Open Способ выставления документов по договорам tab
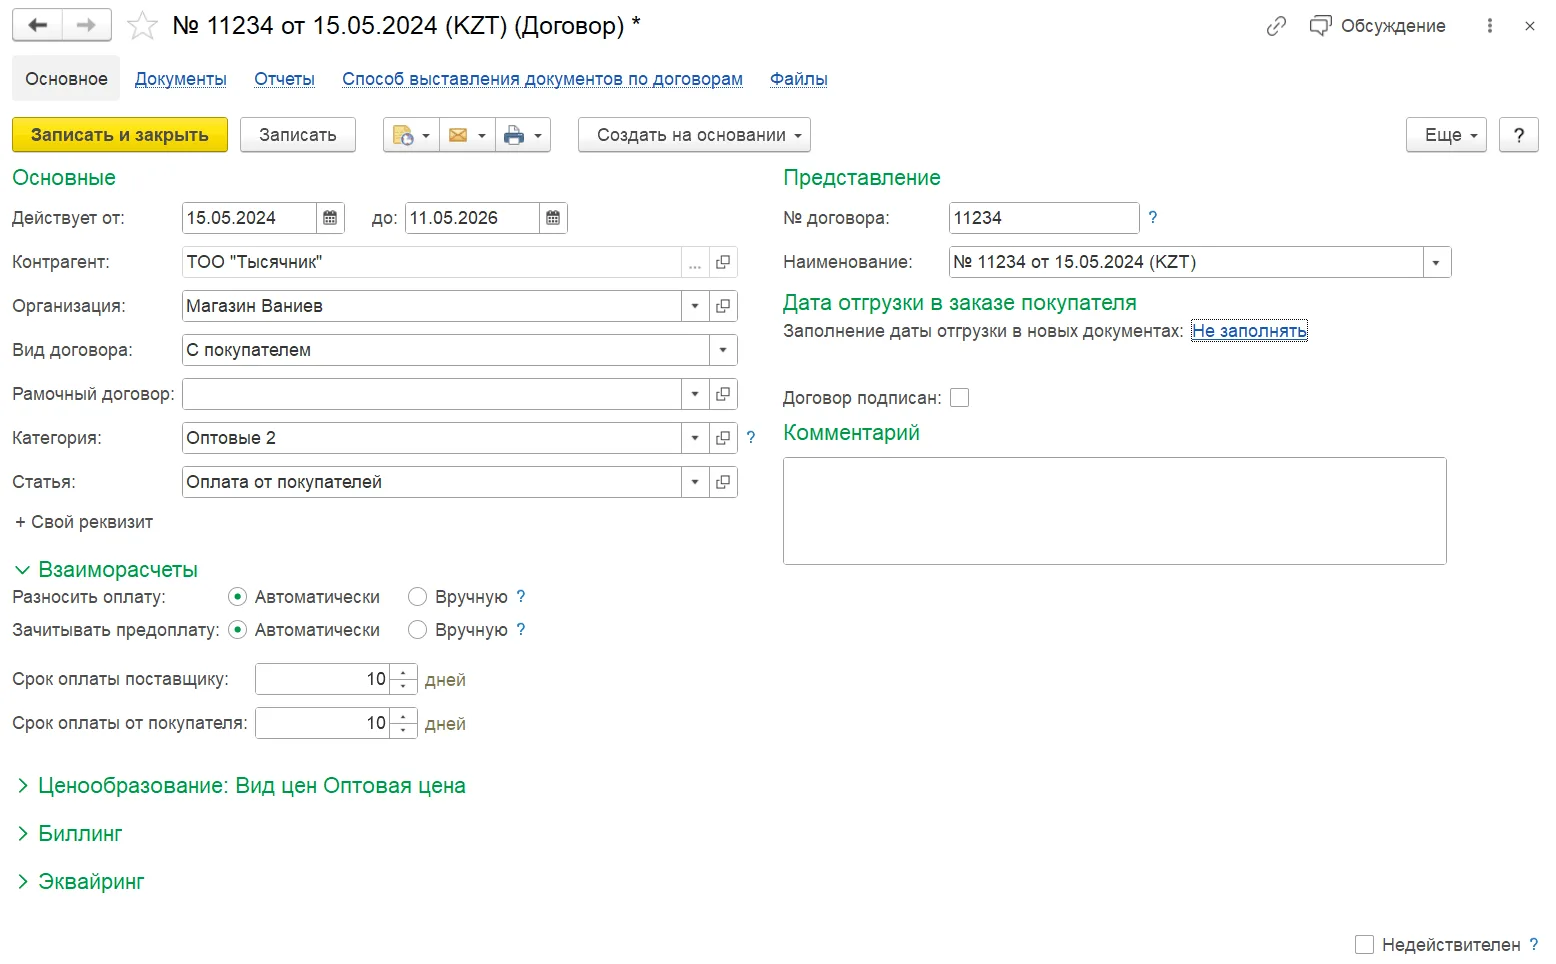 (x=542, y=79)
